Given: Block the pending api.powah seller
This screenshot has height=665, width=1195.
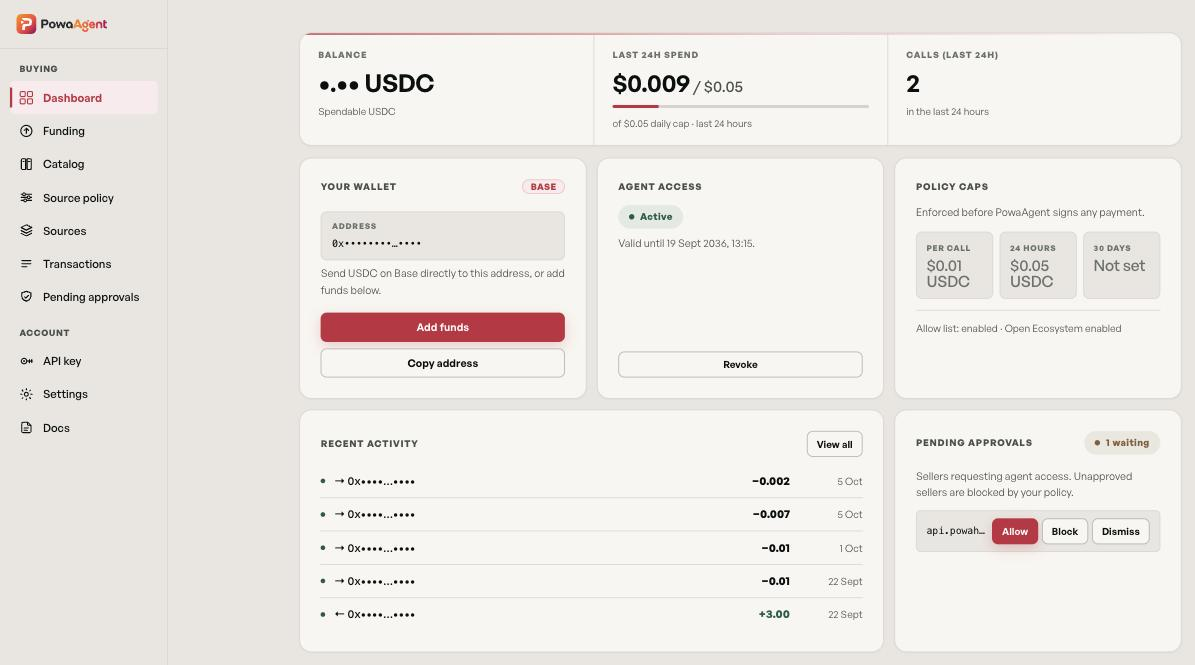Looking at the screenshot, I should [x=1065, y=531].
